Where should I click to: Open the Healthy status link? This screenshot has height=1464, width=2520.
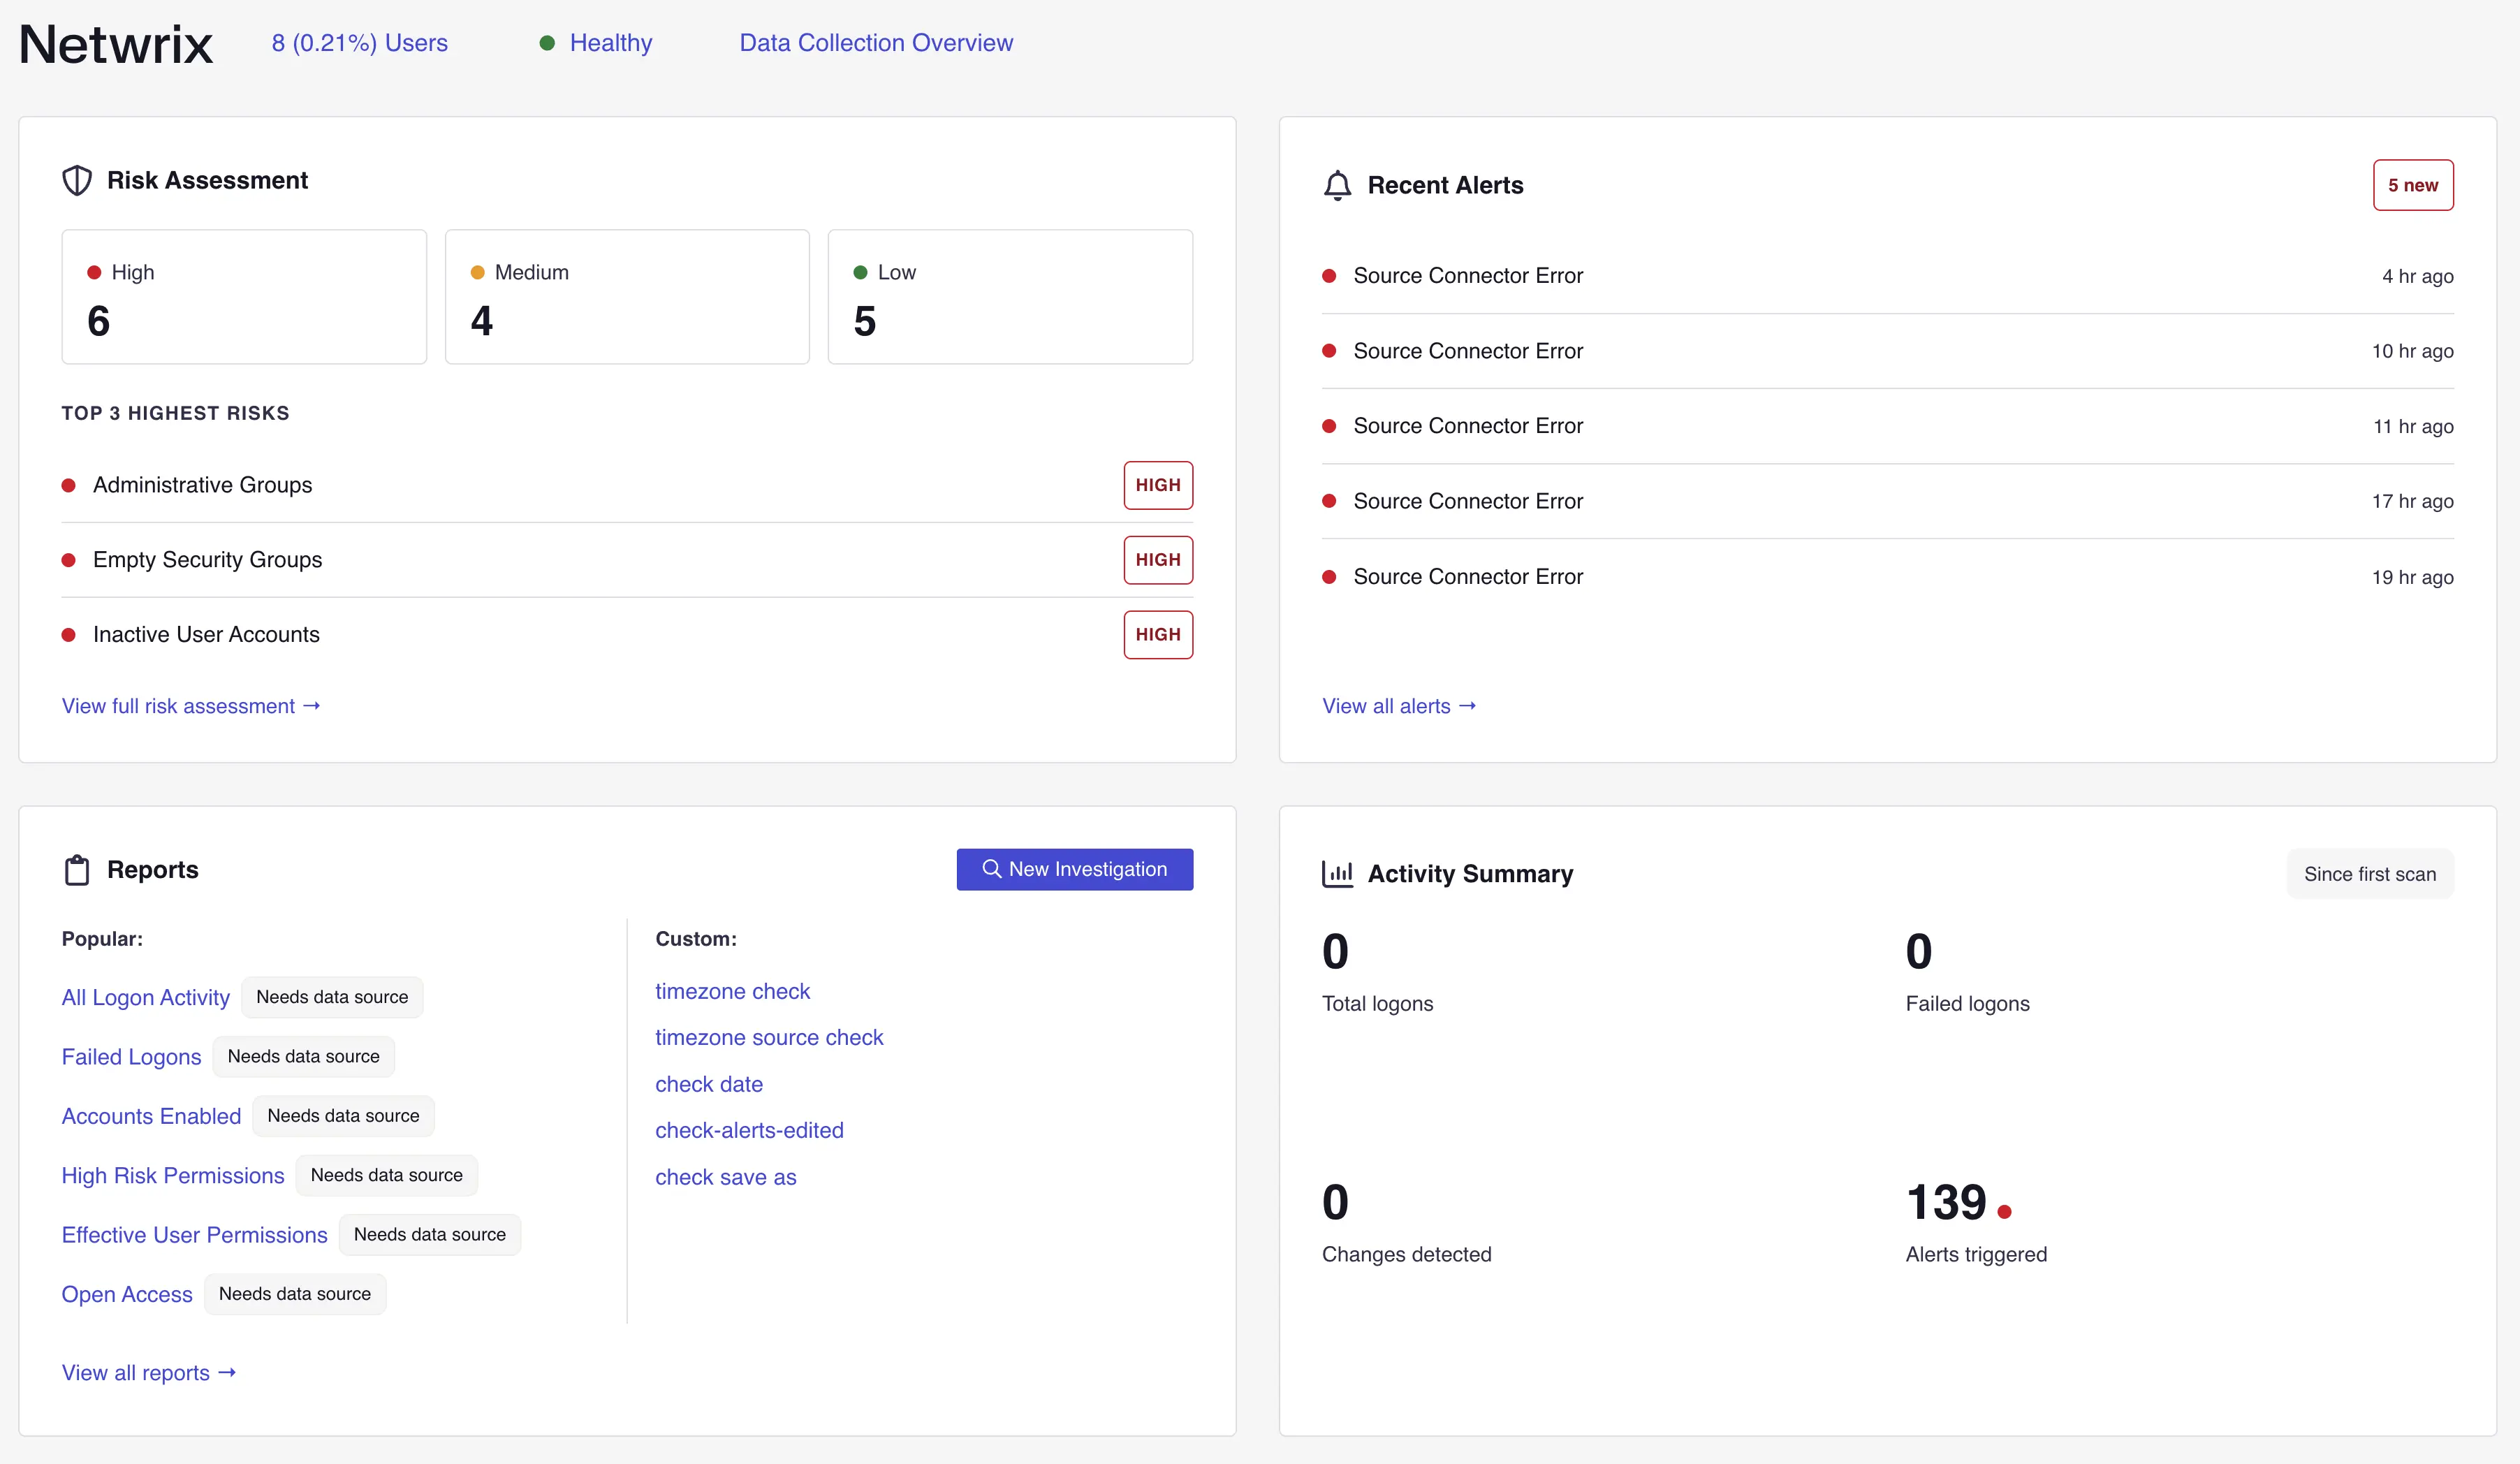tap(610, 43)
